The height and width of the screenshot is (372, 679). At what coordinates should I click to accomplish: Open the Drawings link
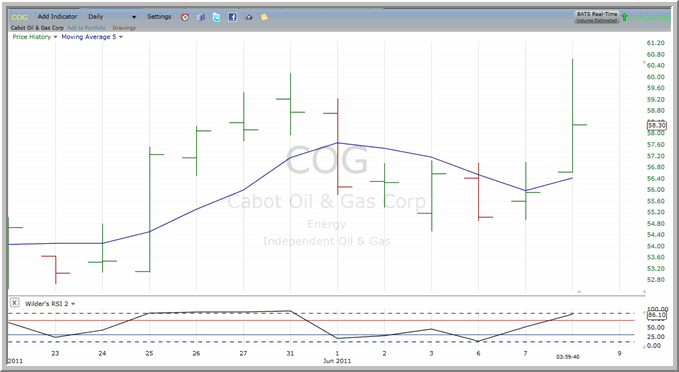[124, 28]
